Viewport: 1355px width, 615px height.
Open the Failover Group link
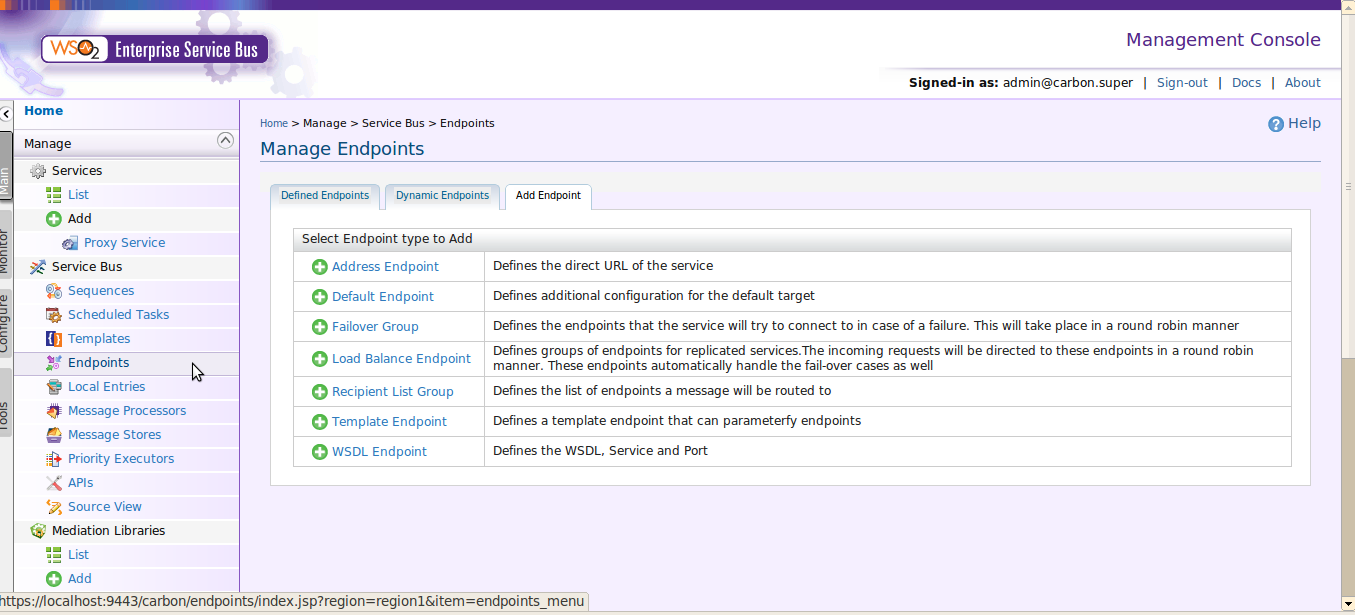tap(375, 326)
